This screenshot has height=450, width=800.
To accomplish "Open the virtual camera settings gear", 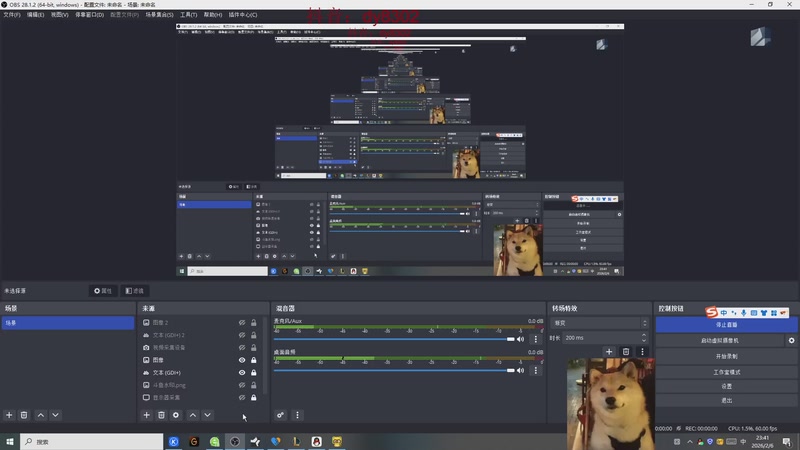I will coord(791,340).
